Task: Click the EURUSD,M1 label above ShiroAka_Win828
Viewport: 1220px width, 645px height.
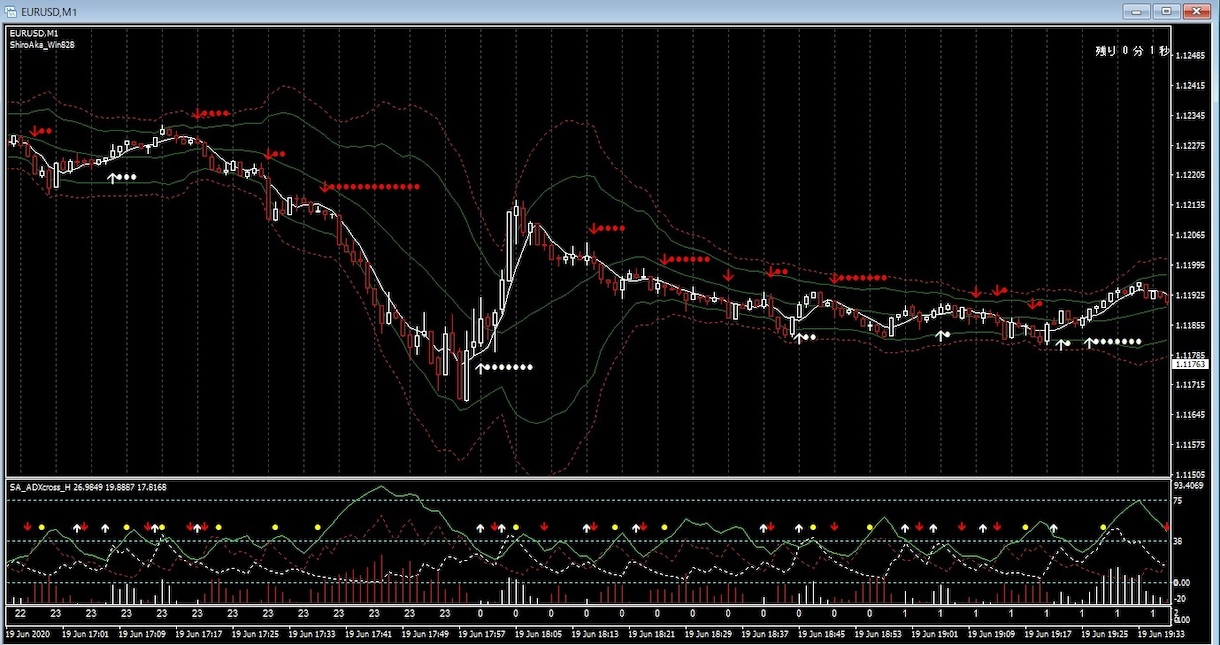Action: point(34,33)
